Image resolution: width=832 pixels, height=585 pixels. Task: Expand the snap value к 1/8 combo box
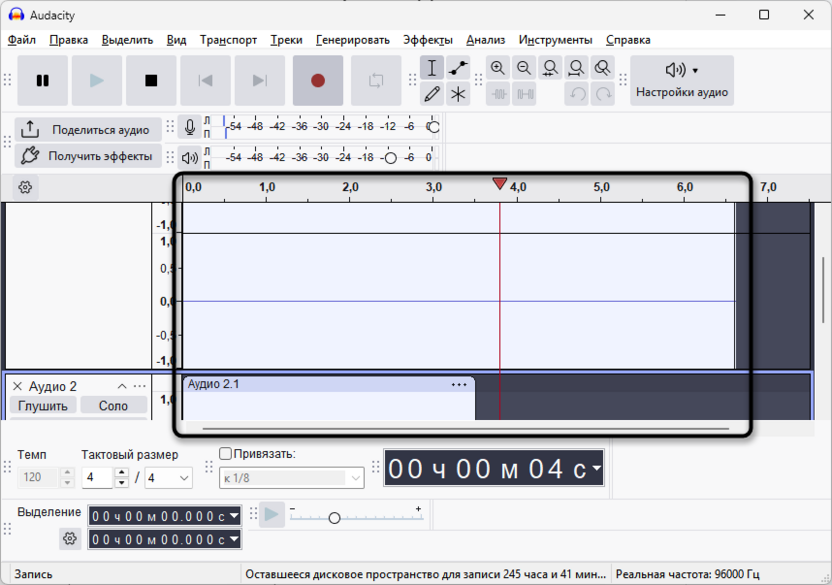tap(291, 478)
